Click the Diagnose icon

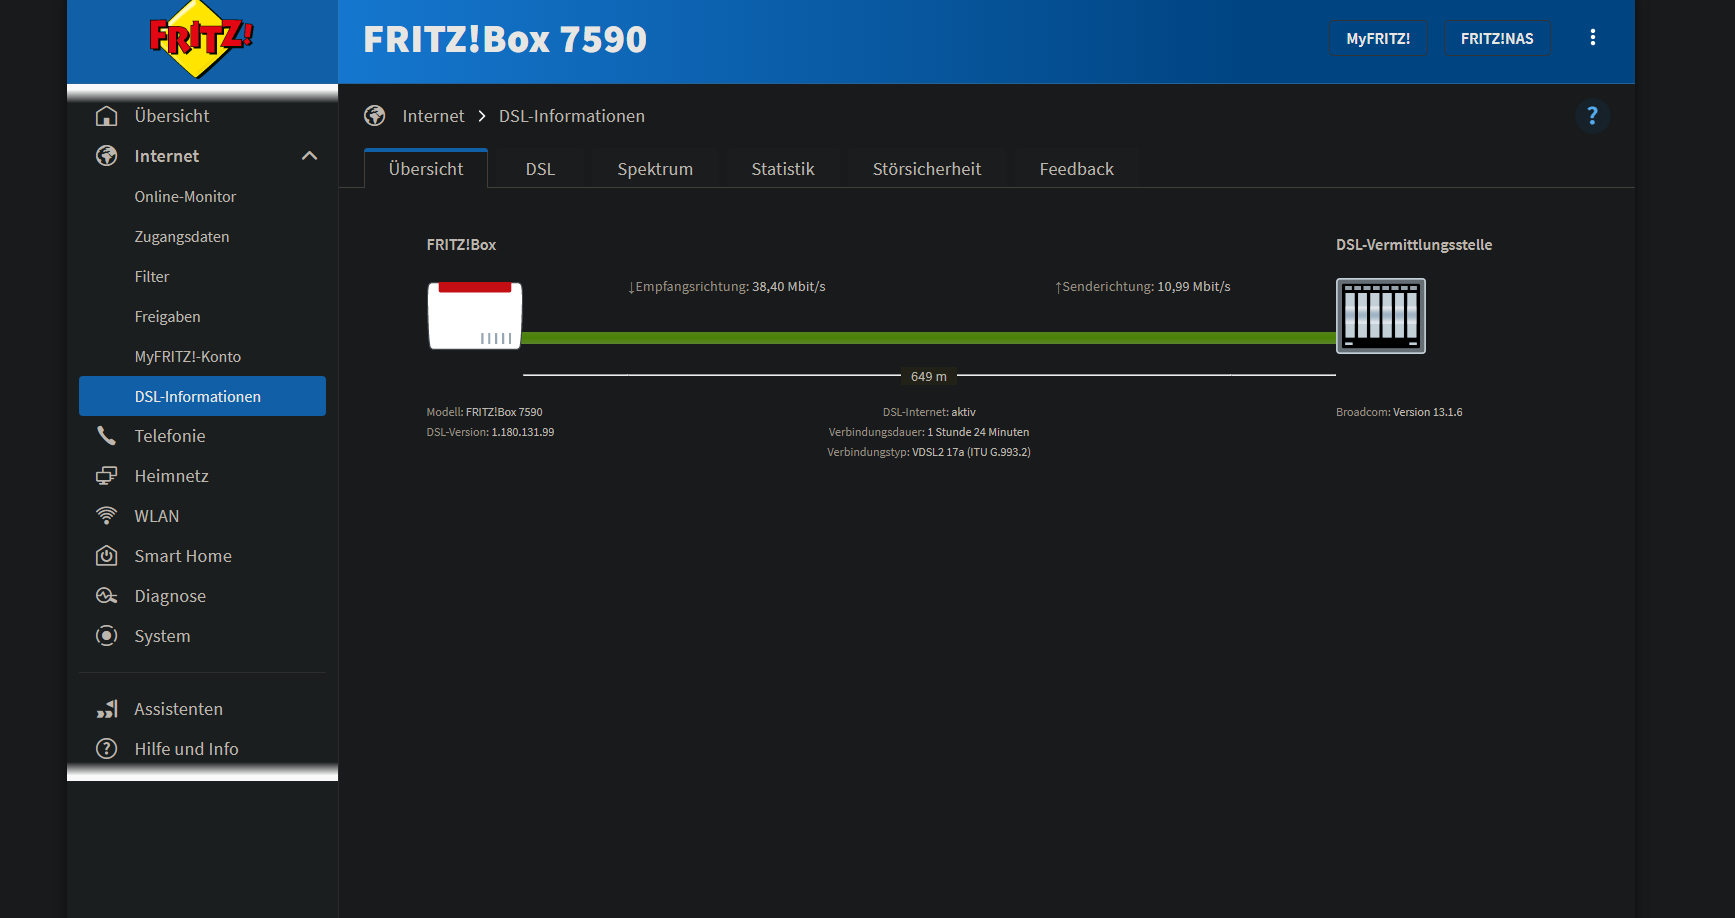107,596
